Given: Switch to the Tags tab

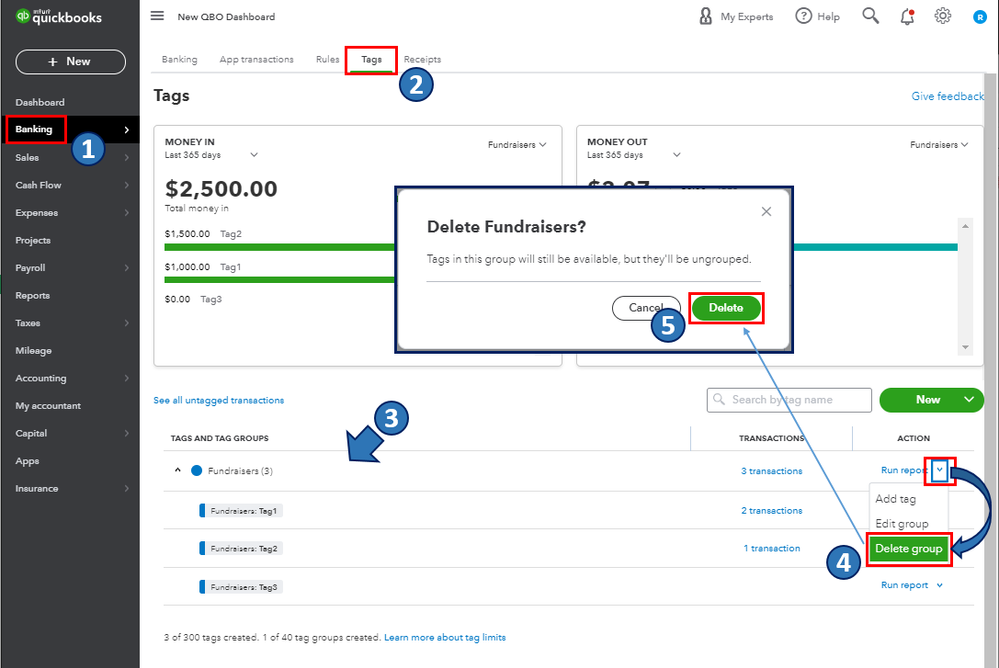Looking at the screenshot, I should point(371,60).
